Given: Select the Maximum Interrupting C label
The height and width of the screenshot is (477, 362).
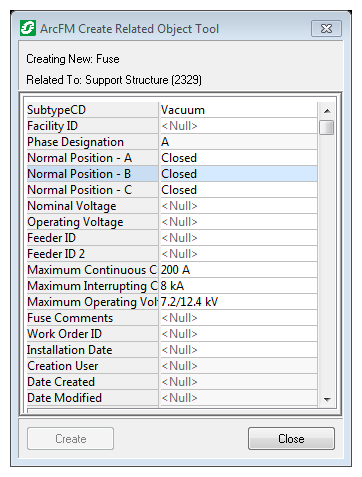Looking at the screenshot, I should click(92, 286).
